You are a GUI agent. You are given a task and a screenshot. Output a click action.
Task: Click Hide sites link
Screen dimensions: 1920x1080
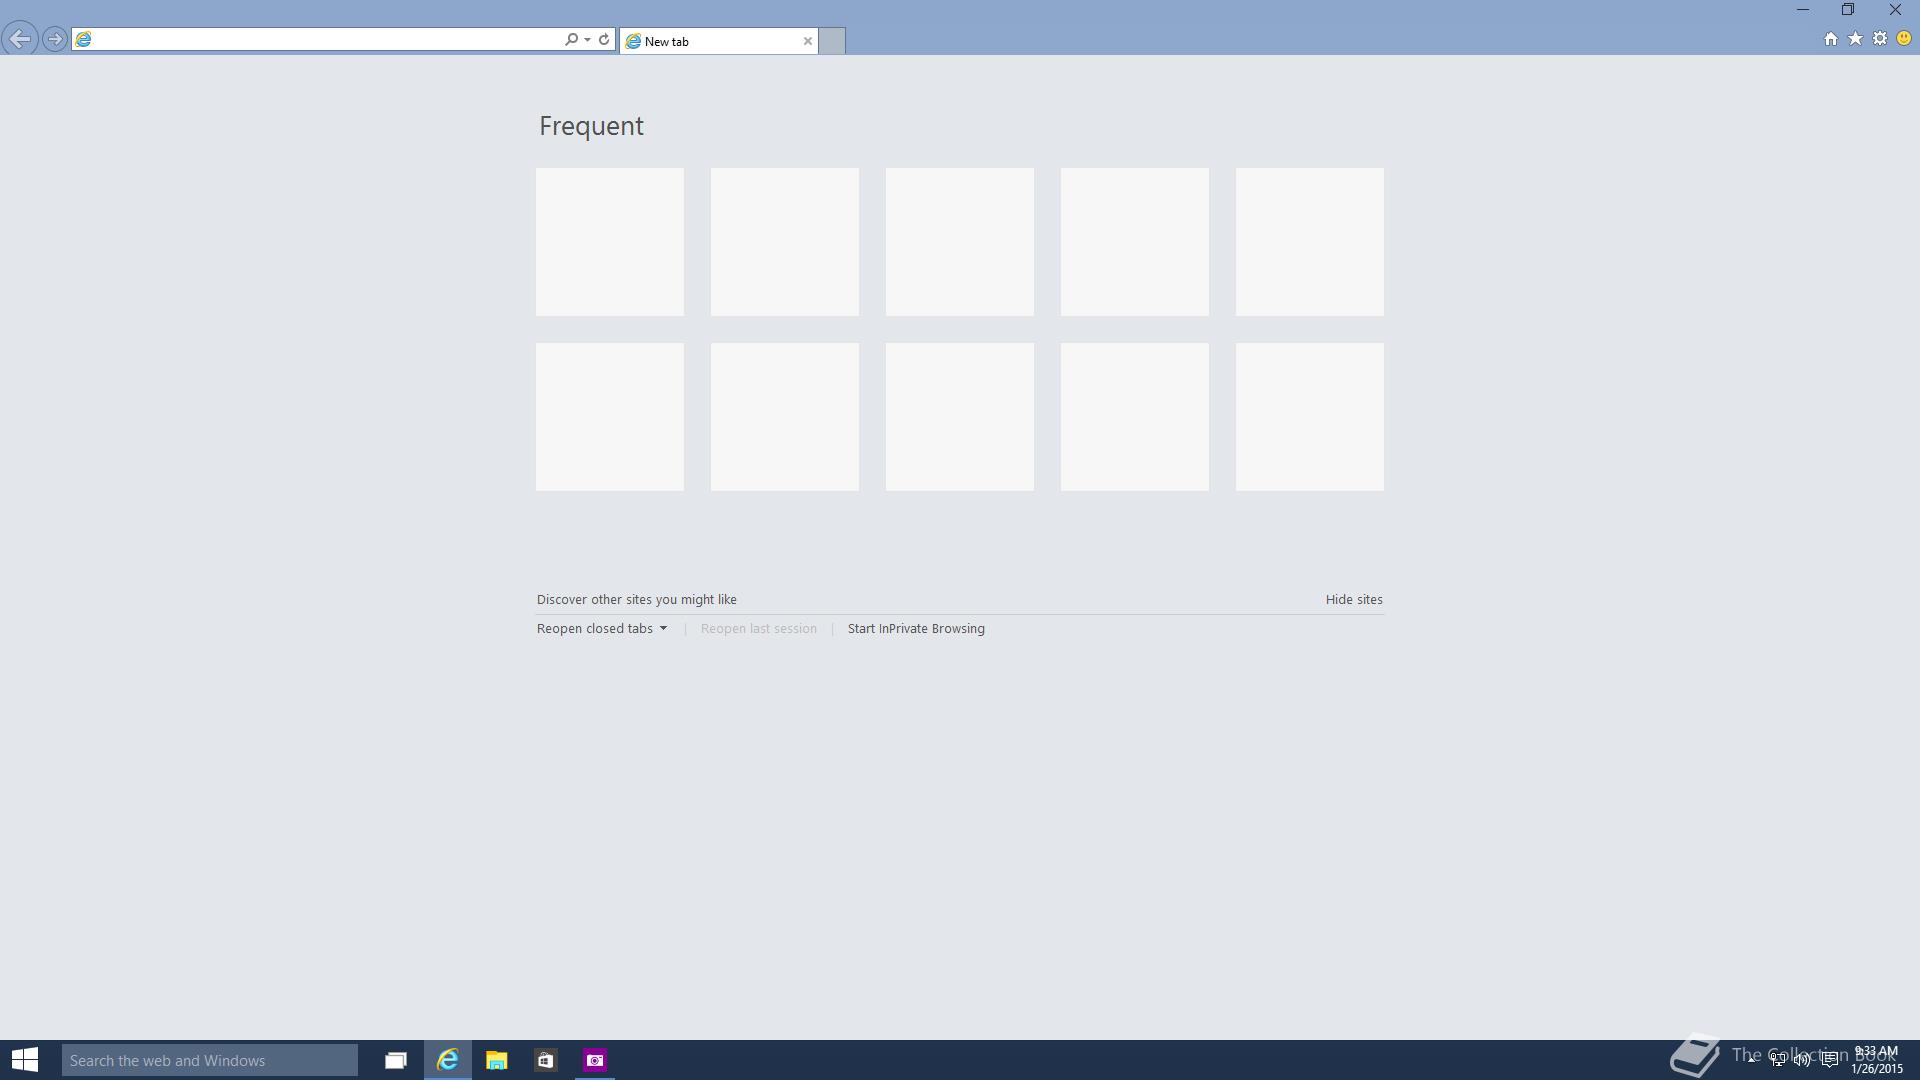1353,599
